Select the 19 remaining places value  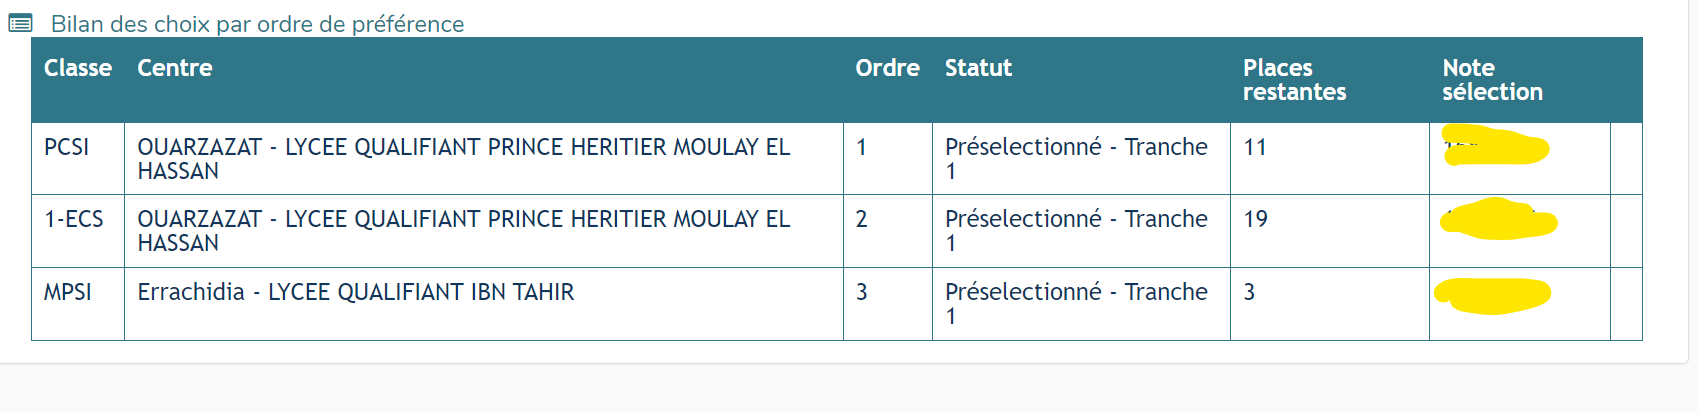click(x=1256, y=219)
